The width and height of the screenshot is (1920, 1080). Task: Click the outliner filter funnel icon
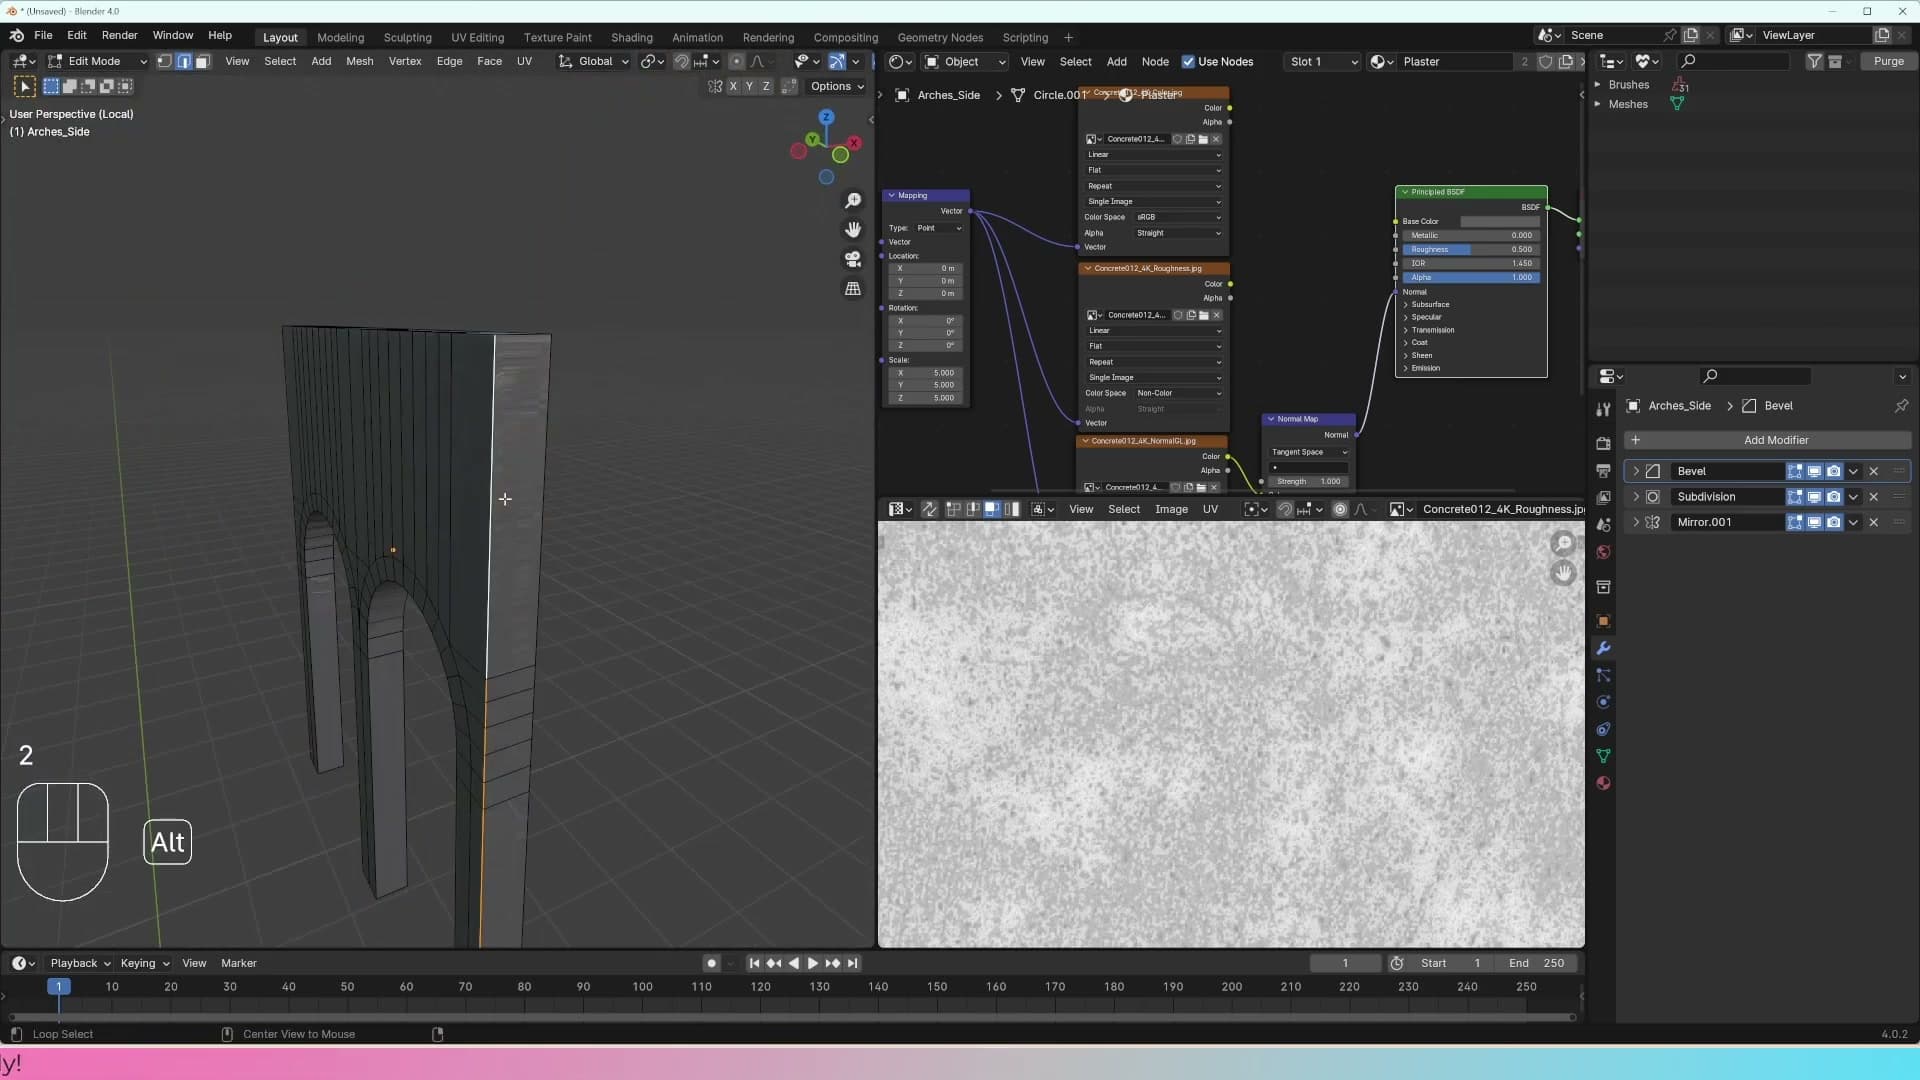[x=1814, y=61]
